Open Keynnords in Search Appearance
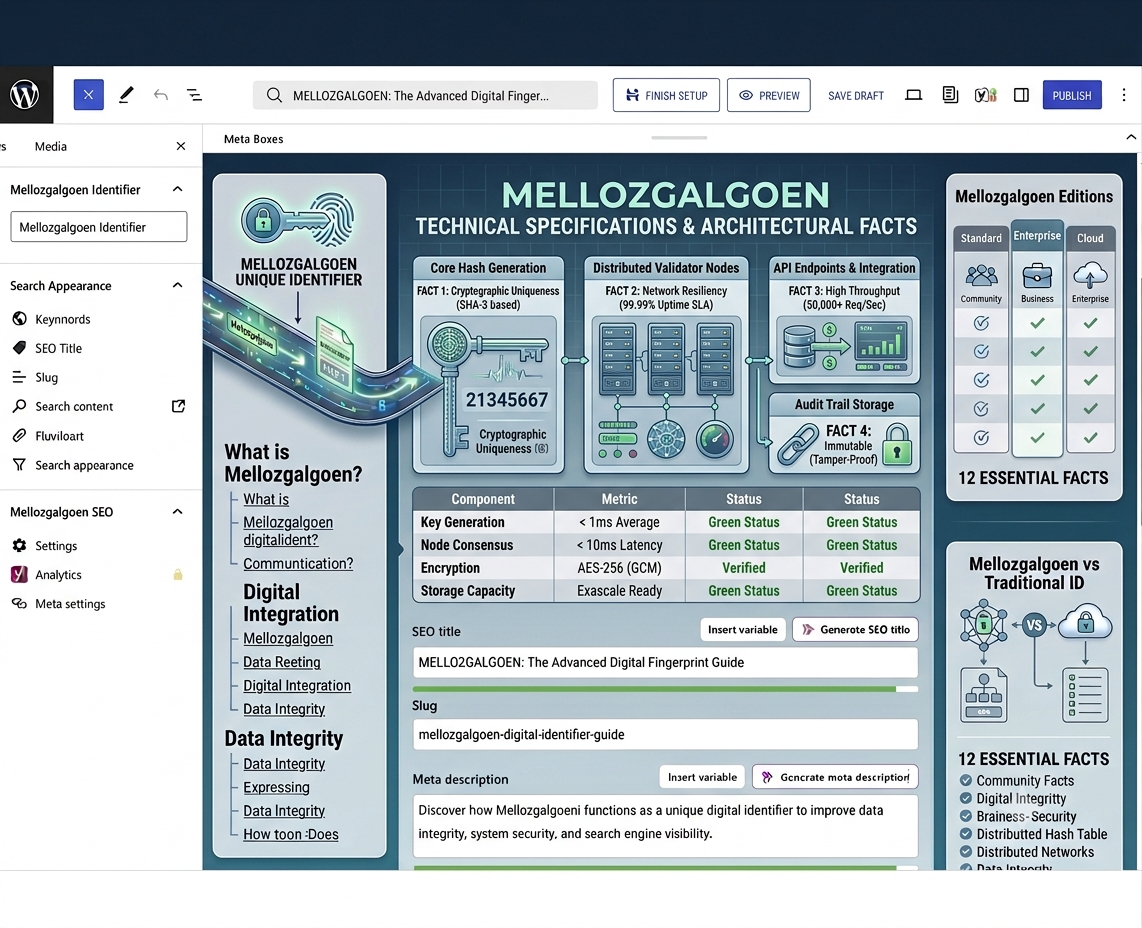 (x=63, y=319)
